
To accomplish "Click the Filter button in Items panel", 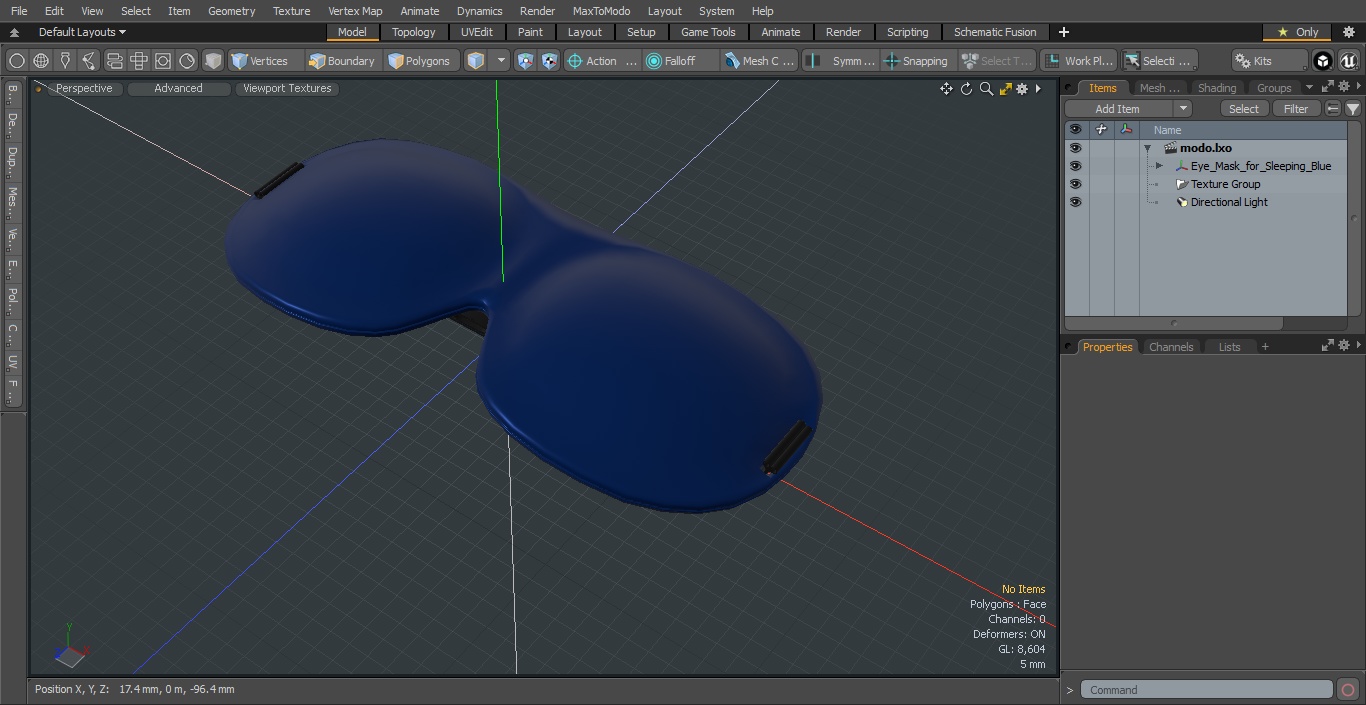I will [1296, 109].
